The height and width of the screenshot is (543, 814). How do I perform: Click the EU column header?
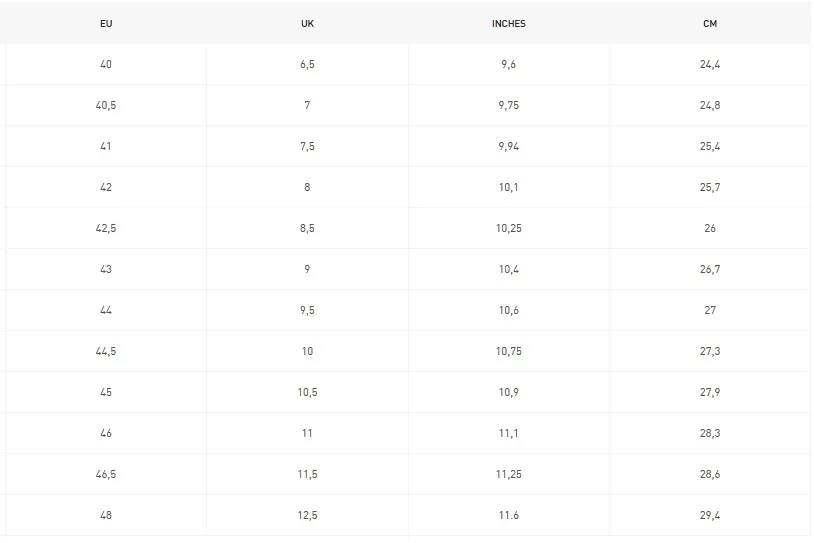click(106, 23)
